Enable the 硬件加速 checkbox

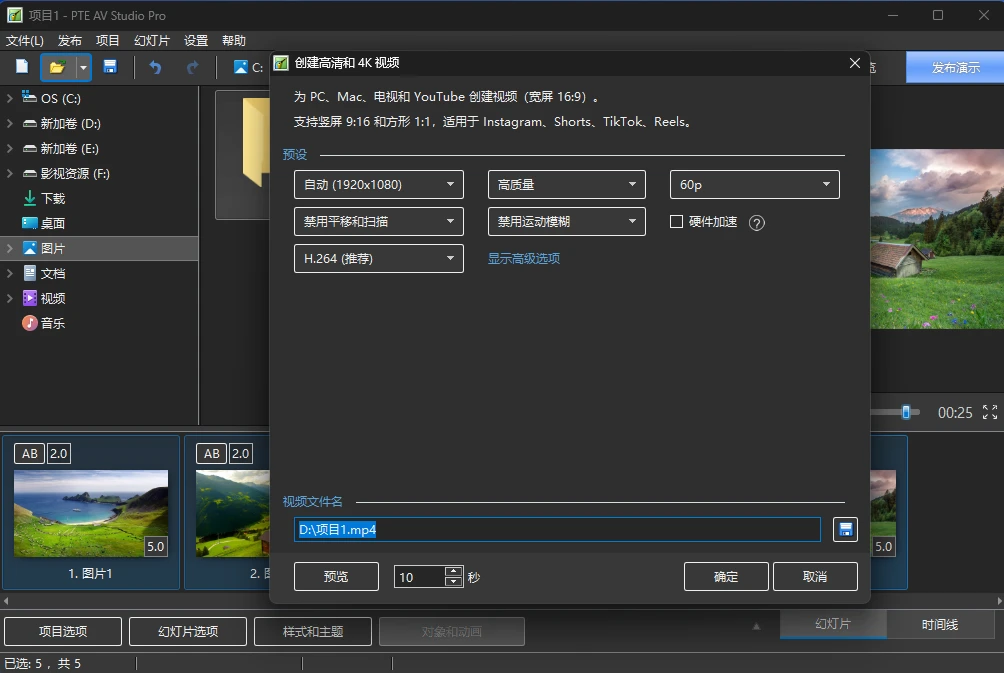[x=676, y=222]
